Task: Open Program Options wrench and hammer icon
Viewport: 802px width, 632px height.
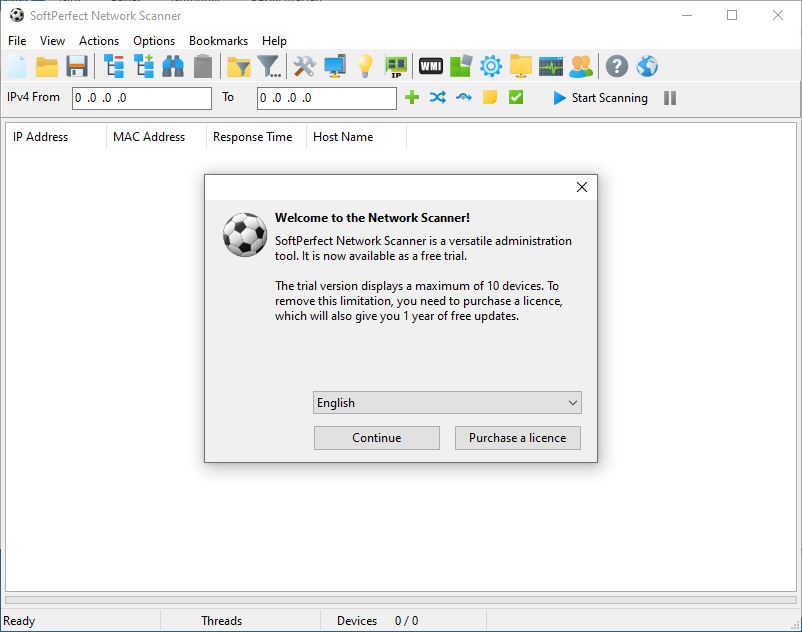Action: pyautogui.click(x=304, y=66)
